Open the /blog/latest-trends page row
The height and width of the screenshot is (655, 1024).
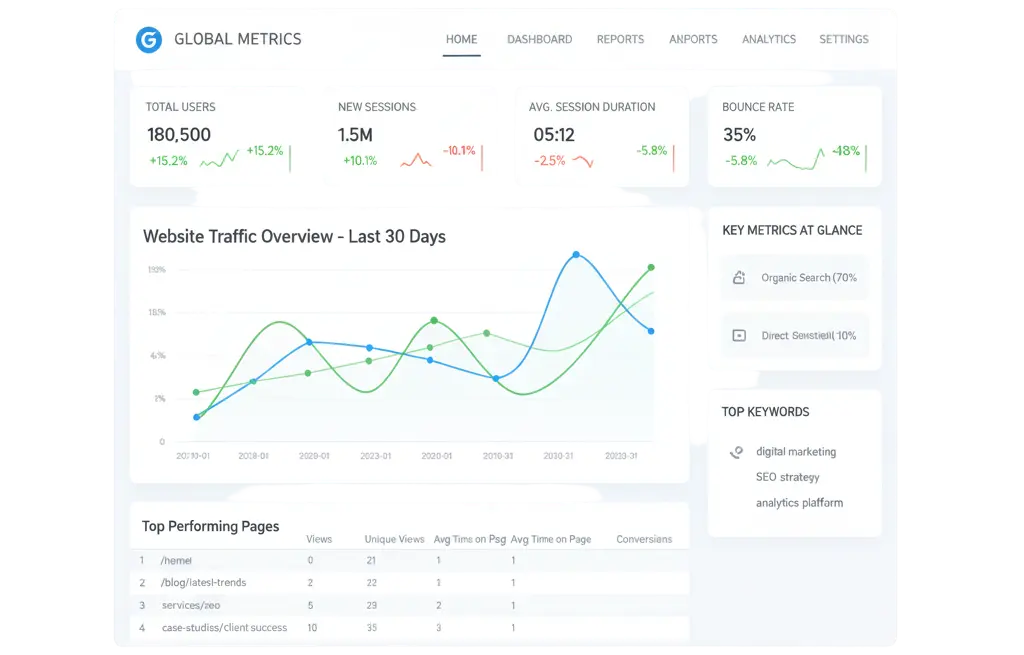pyautogui.click(x=409, y=583)
